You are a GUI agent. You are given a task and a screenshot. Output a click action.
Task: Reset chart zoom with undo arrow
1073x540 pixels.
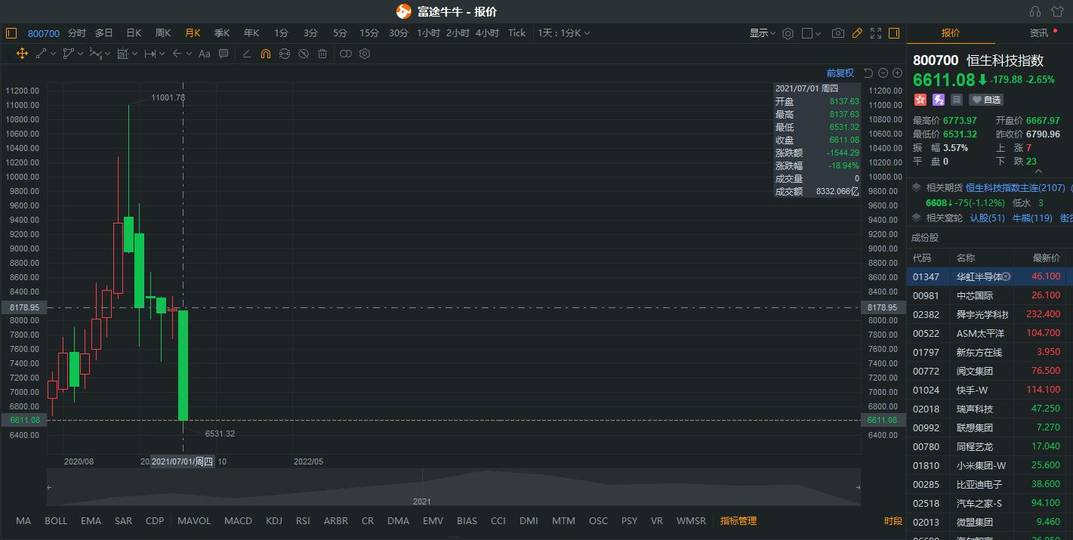868,73
